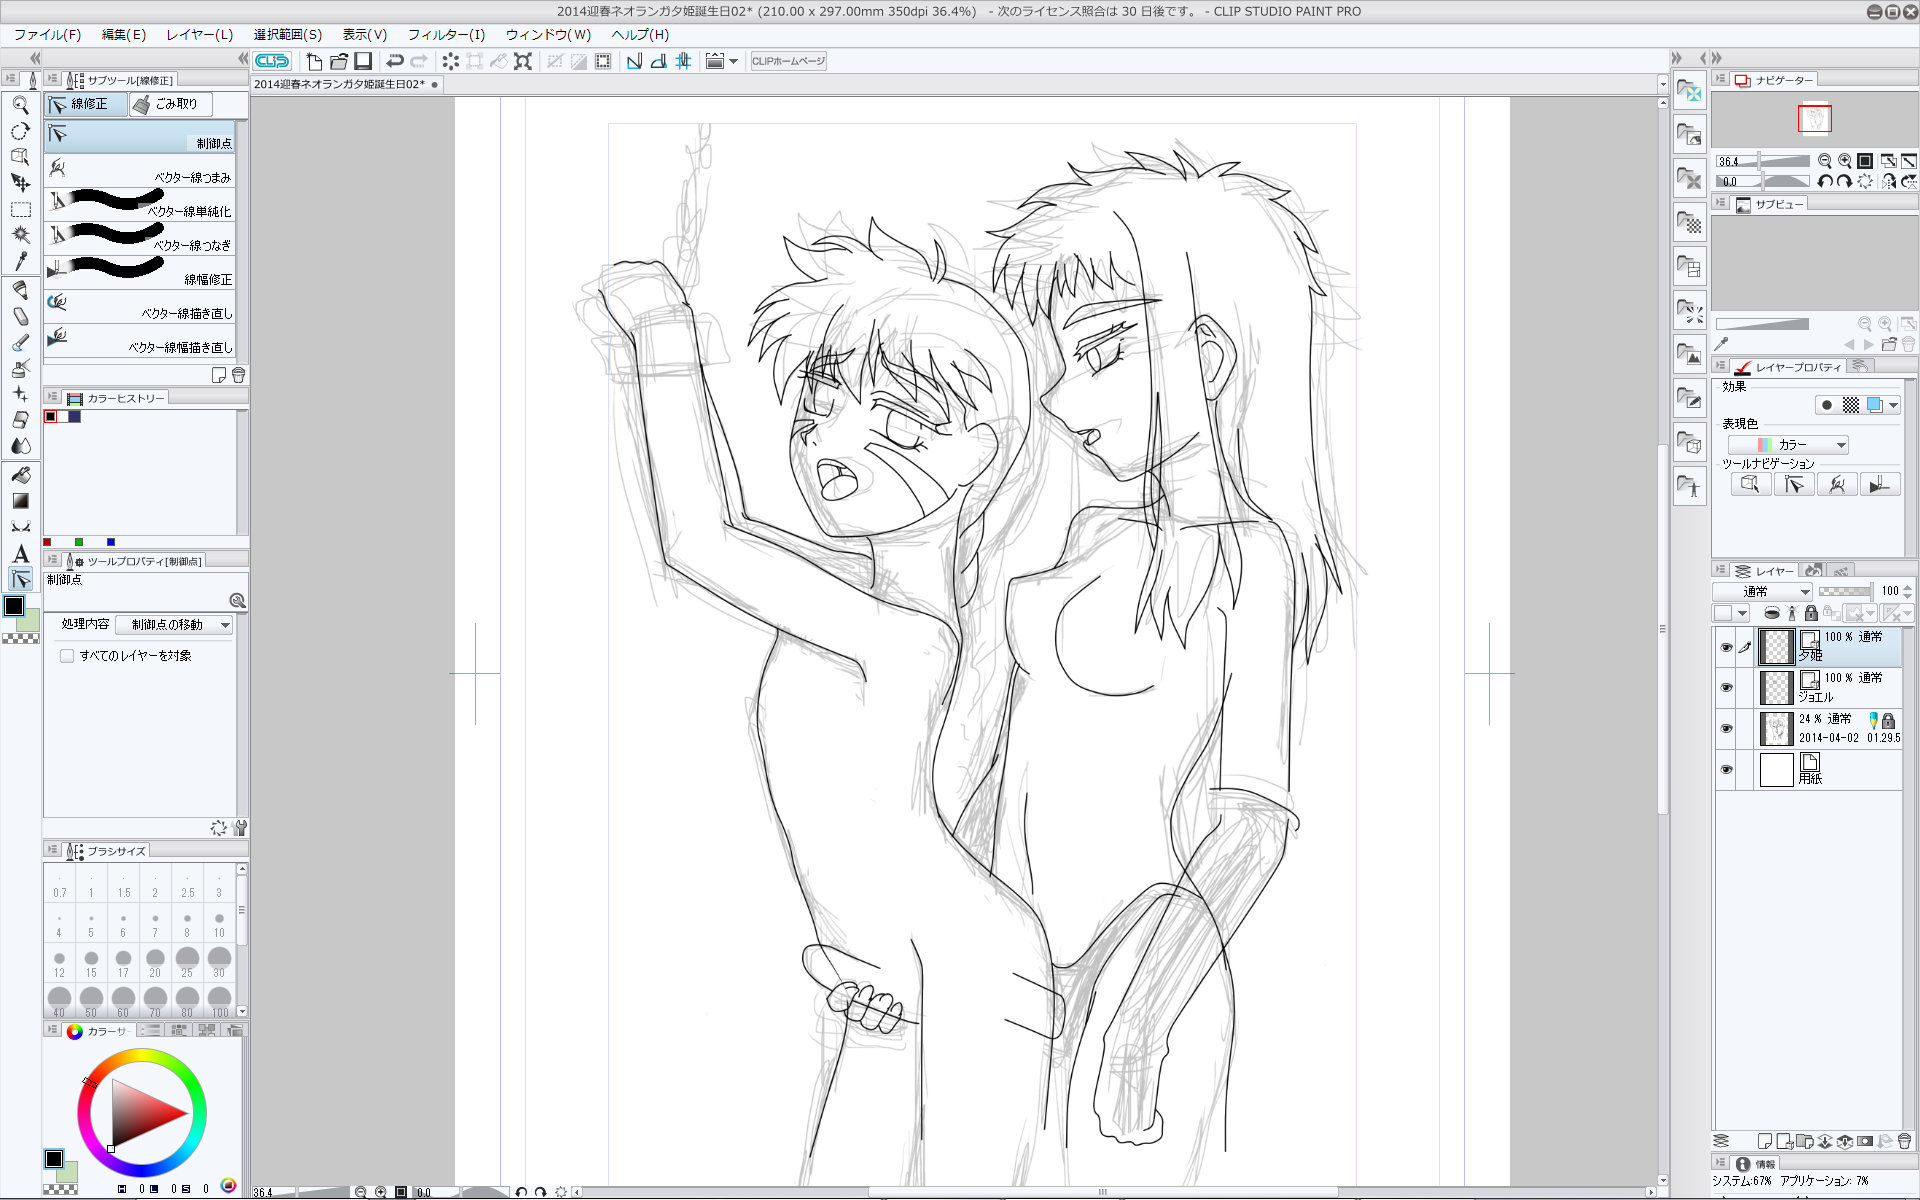Select the Vector line pinch subtool

pos(140,169)
